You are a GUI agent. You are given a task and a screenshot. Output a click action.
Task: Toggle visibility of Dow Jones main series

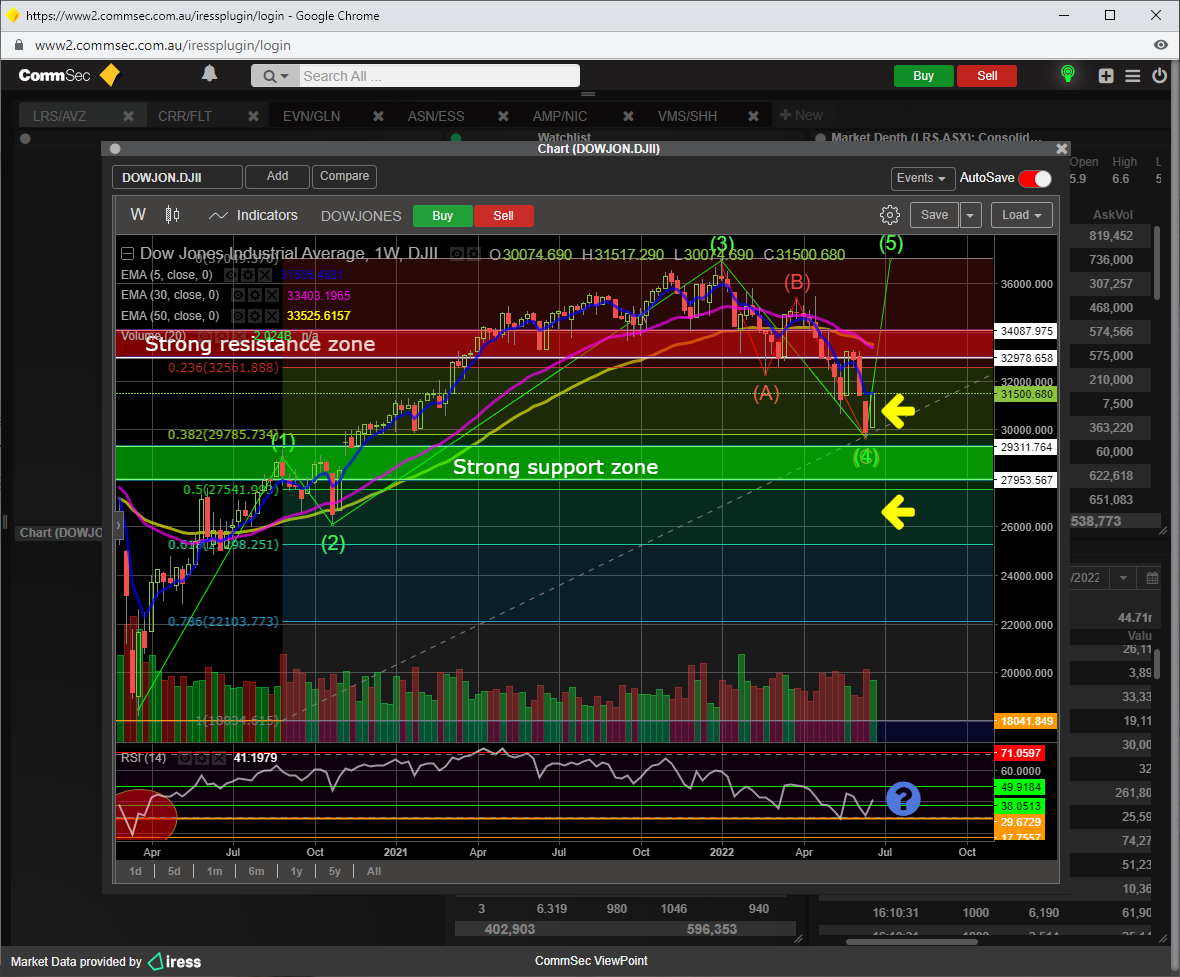click(457, 254)
